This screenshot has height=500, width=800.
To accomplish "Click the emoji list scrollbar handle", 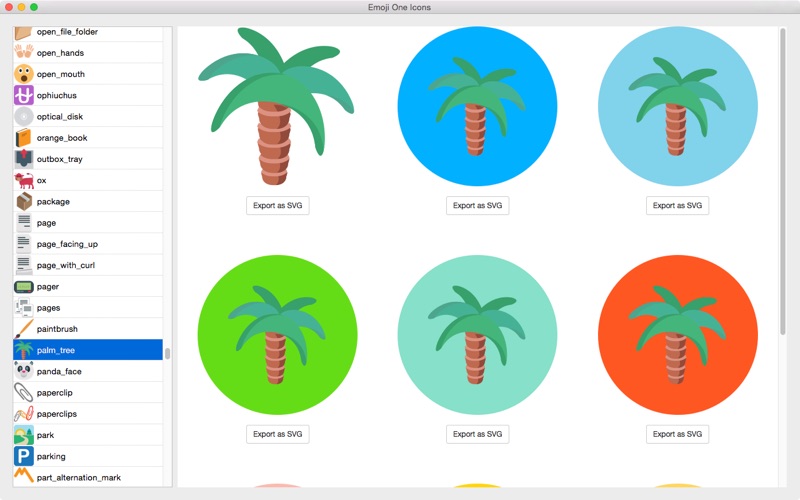I will click(x=167, y=353).
